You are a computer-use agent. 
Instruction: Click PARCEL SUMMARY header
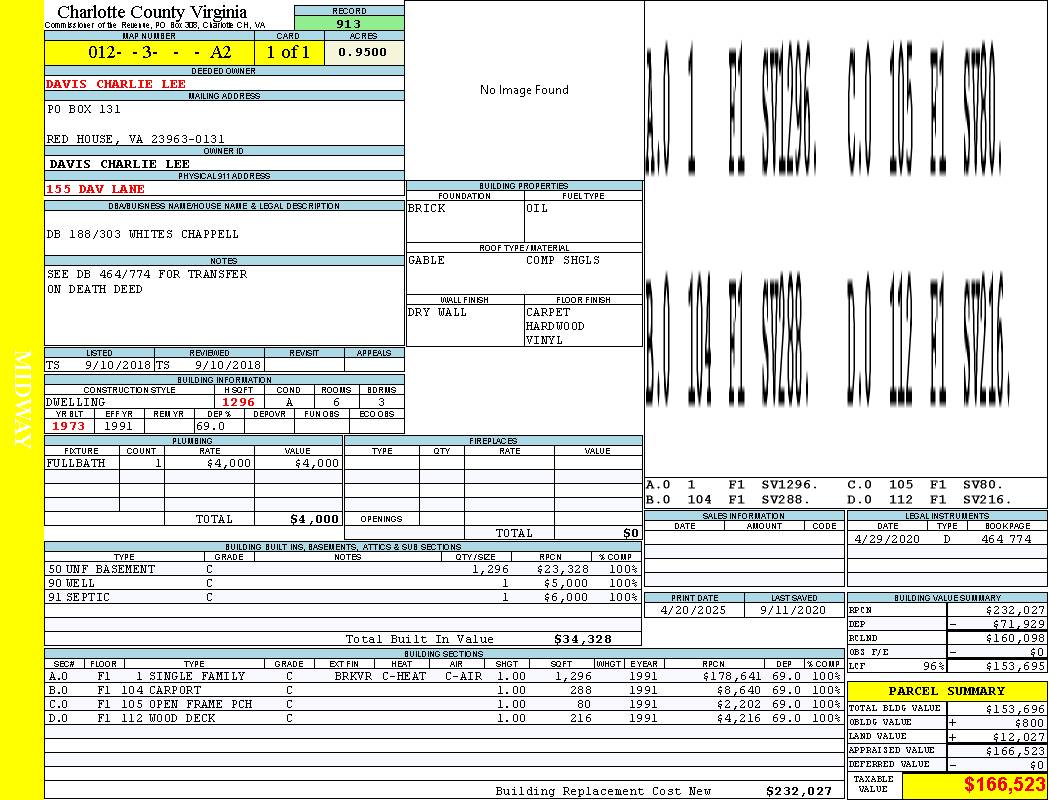click(947, 691)
